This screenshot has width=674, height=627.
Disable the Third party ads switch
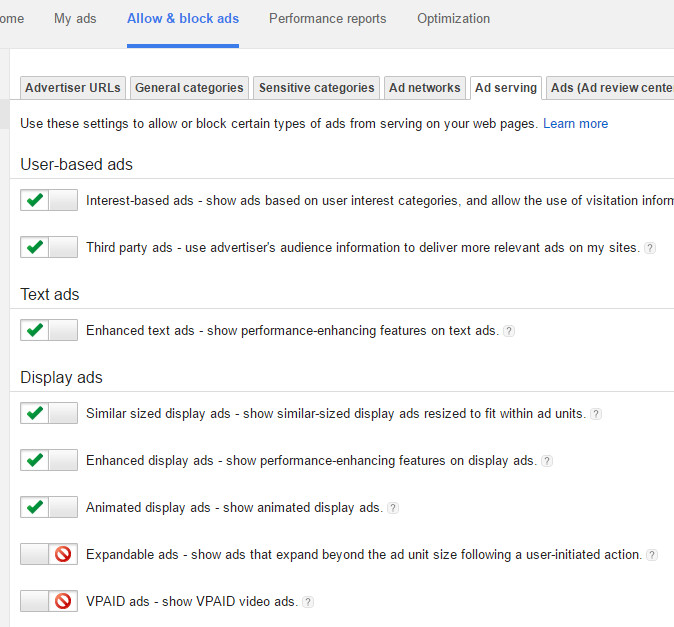(x=49, y=247)
